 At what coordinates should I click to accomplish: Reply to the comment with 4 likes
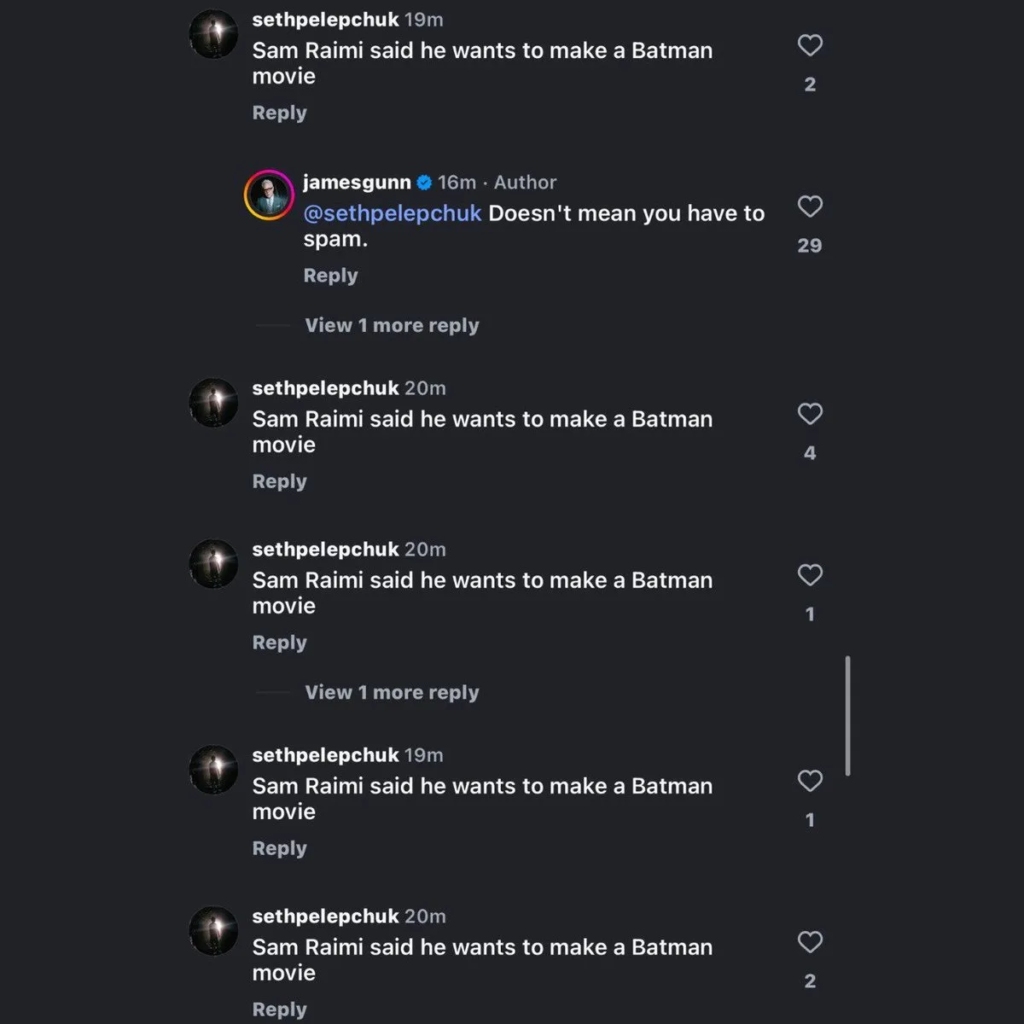[x=279, y=481]
